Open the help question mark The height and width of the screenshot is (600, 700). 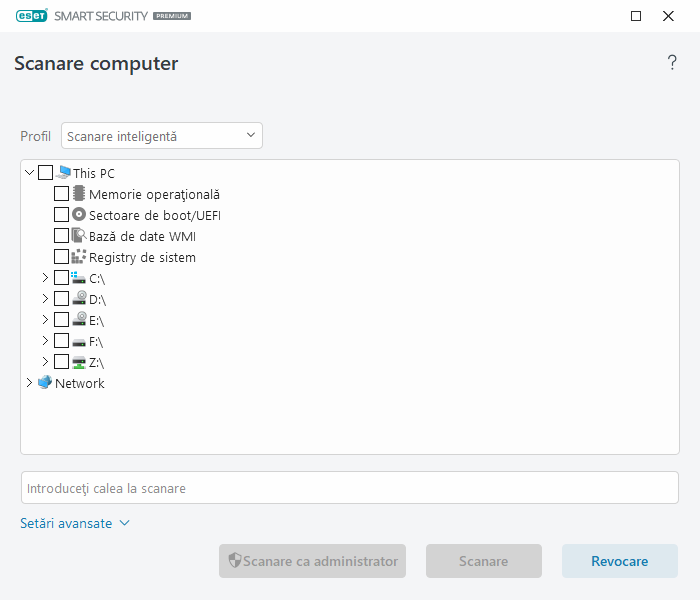(672, 64)
